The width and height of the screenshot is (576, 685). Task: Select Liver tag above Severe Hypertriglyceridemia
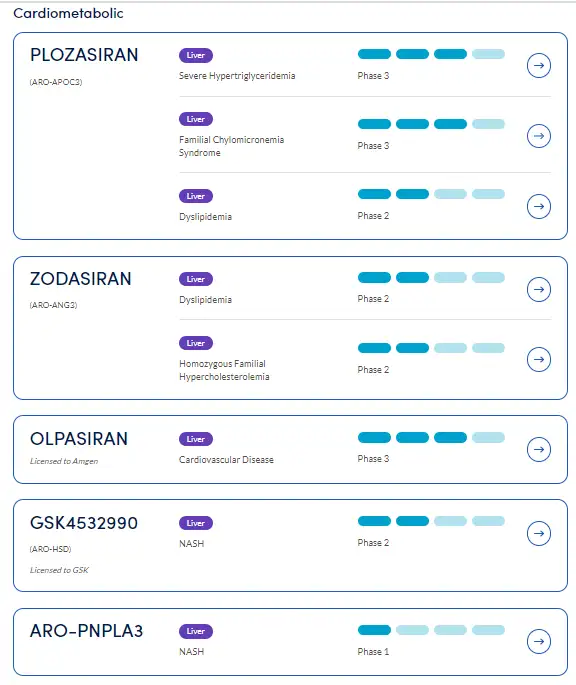point(196,55)
